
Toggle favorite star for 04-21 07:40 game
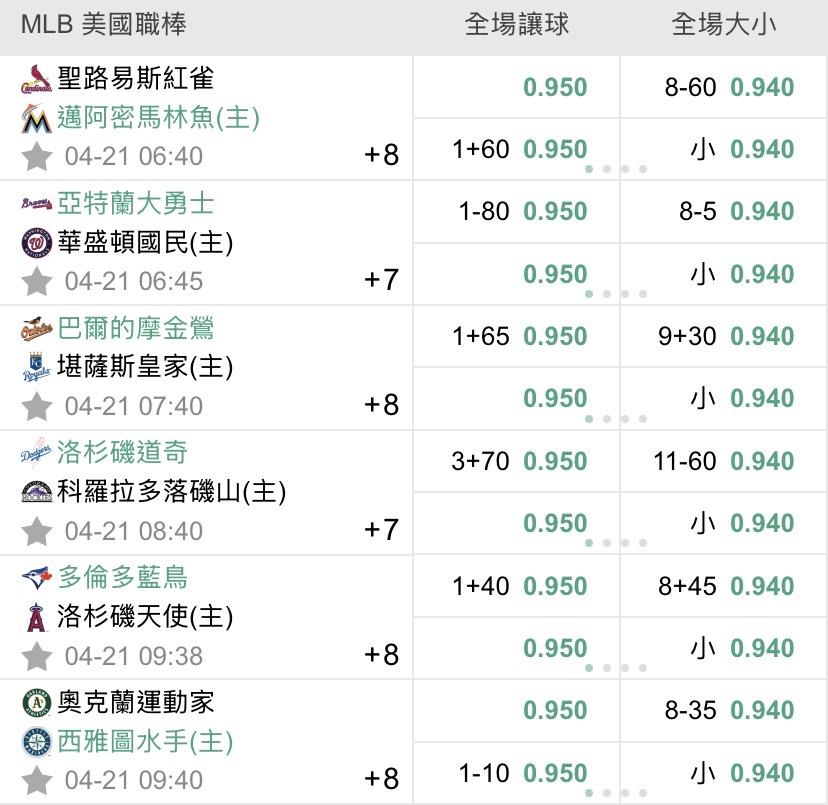37,406
